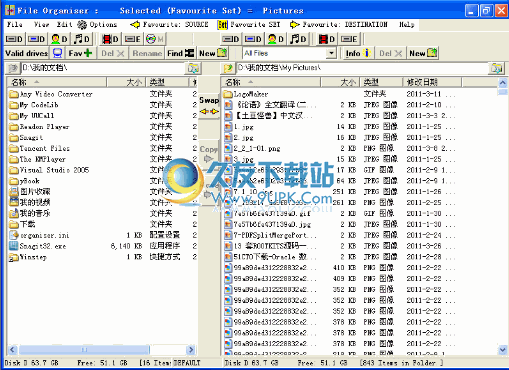The height and width of the screenshot is (370, 509).
Task: Create new item in the destination pane
Action: (423, 53)
